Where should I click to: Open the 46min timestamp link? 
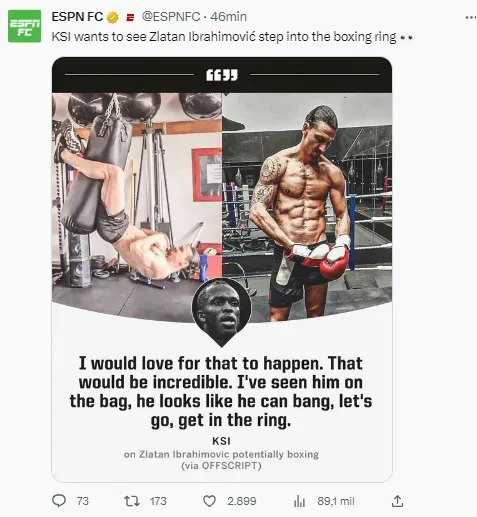click(228, 17)
